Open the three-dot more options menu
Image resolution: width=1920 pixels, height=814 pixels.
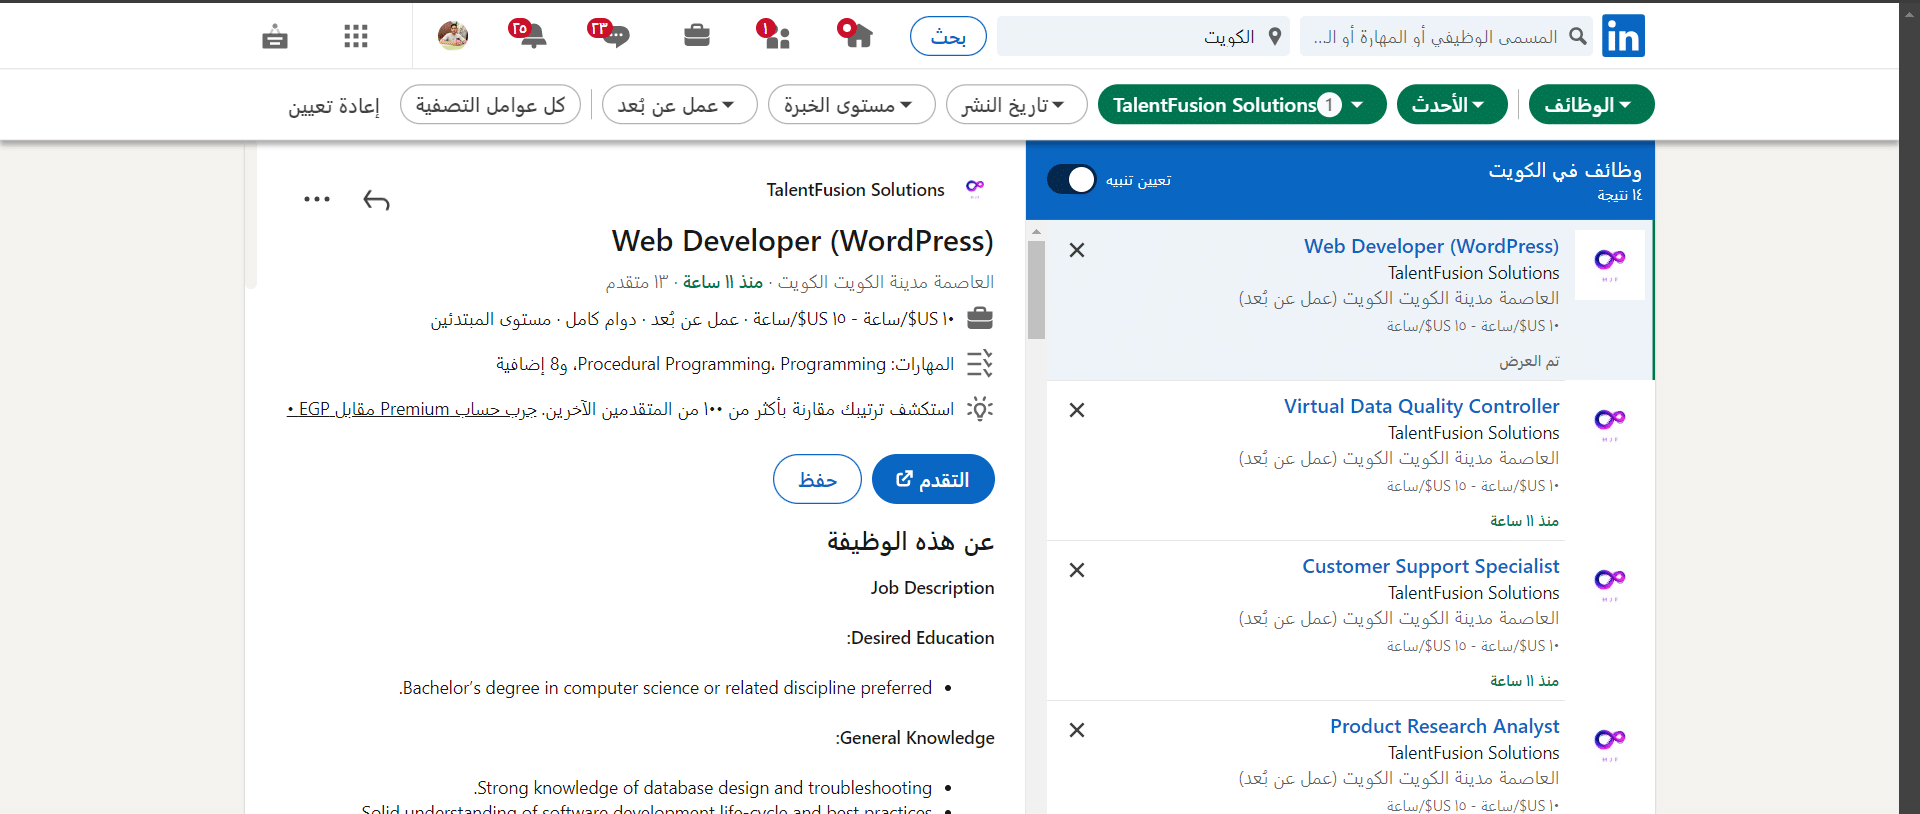coord(317,199)
